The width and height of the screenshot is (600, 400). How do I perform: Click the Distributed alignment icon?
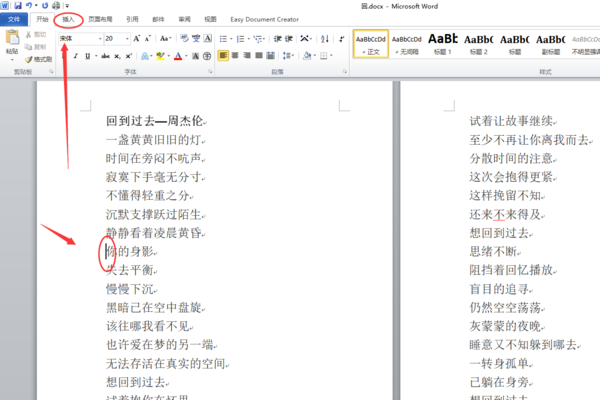(271, 56)
